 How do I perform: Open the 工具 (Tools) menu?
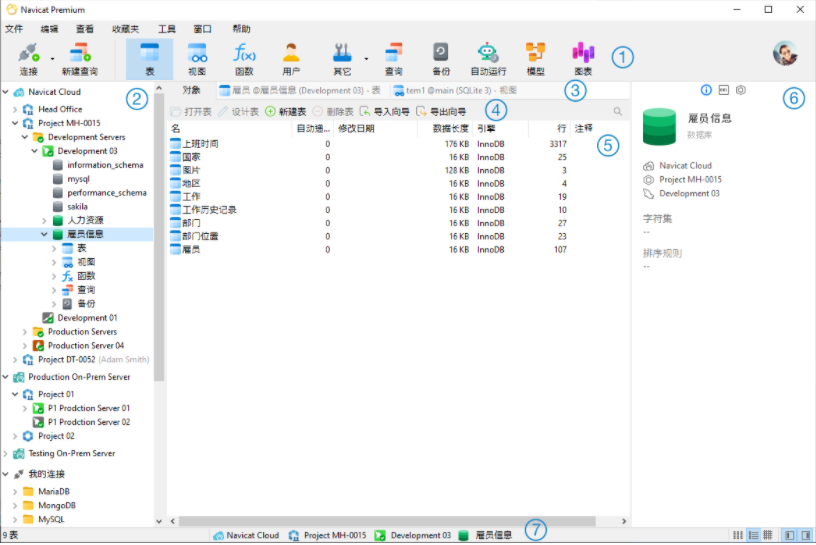coord(167,29)
